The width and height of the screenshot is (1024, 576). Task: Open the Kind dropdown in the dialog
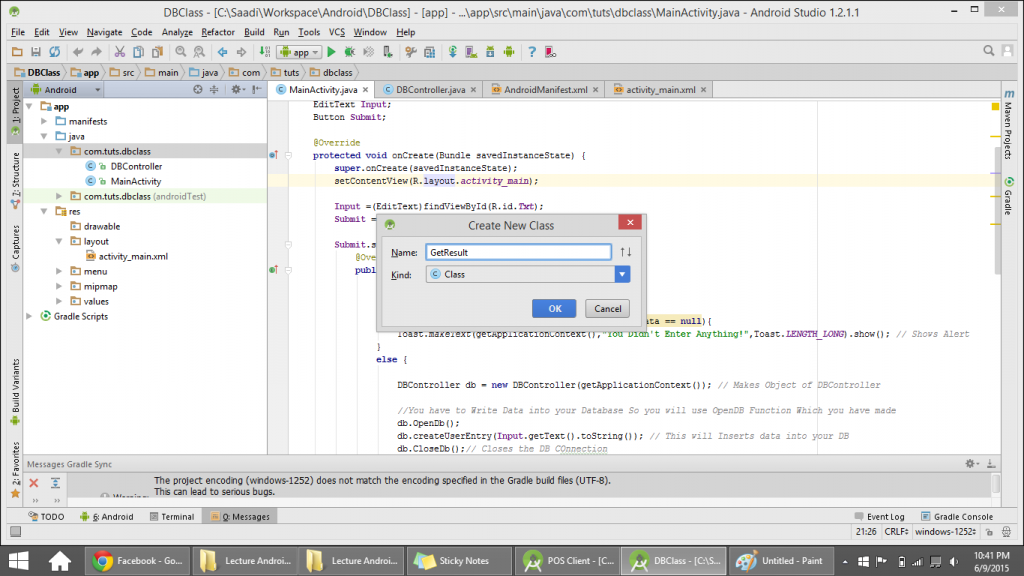point(621,273)
